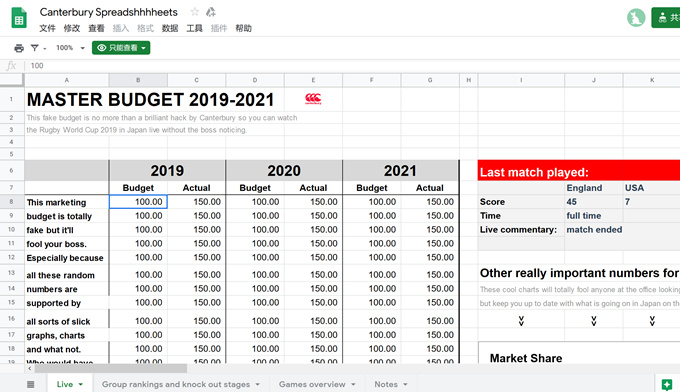
Task: Click the down-arrows symbol in column K
Action: click(652, 321)
